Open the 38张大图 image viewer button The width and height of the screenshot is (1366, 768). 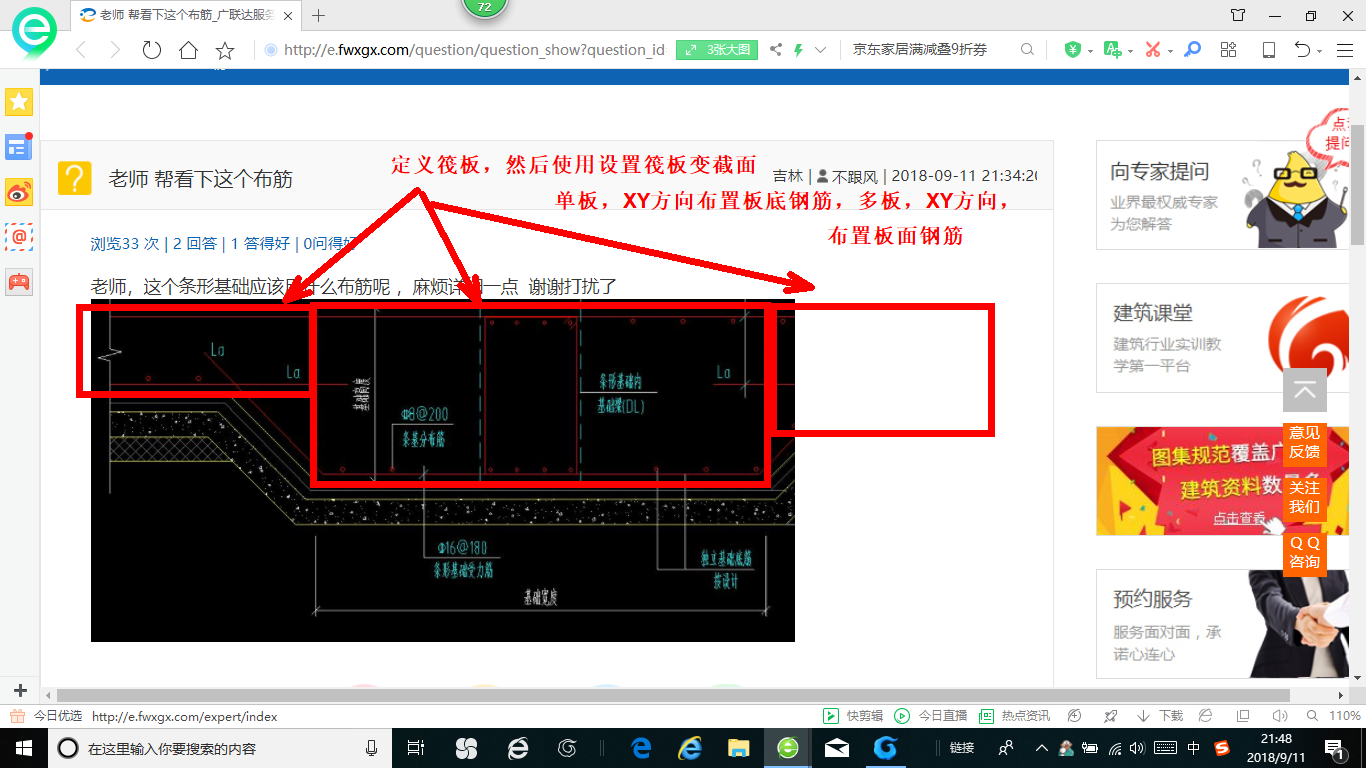click(x=717, y=50)
